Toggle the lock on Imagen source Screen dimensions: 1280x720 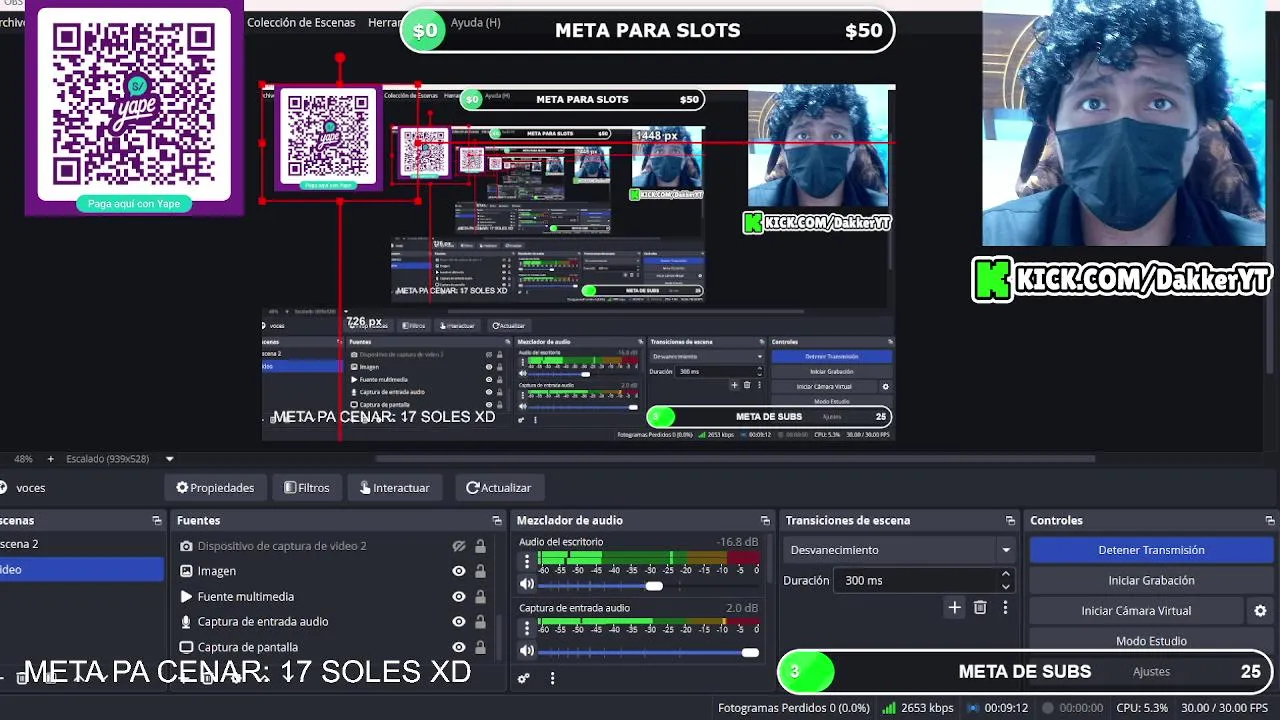480,571
